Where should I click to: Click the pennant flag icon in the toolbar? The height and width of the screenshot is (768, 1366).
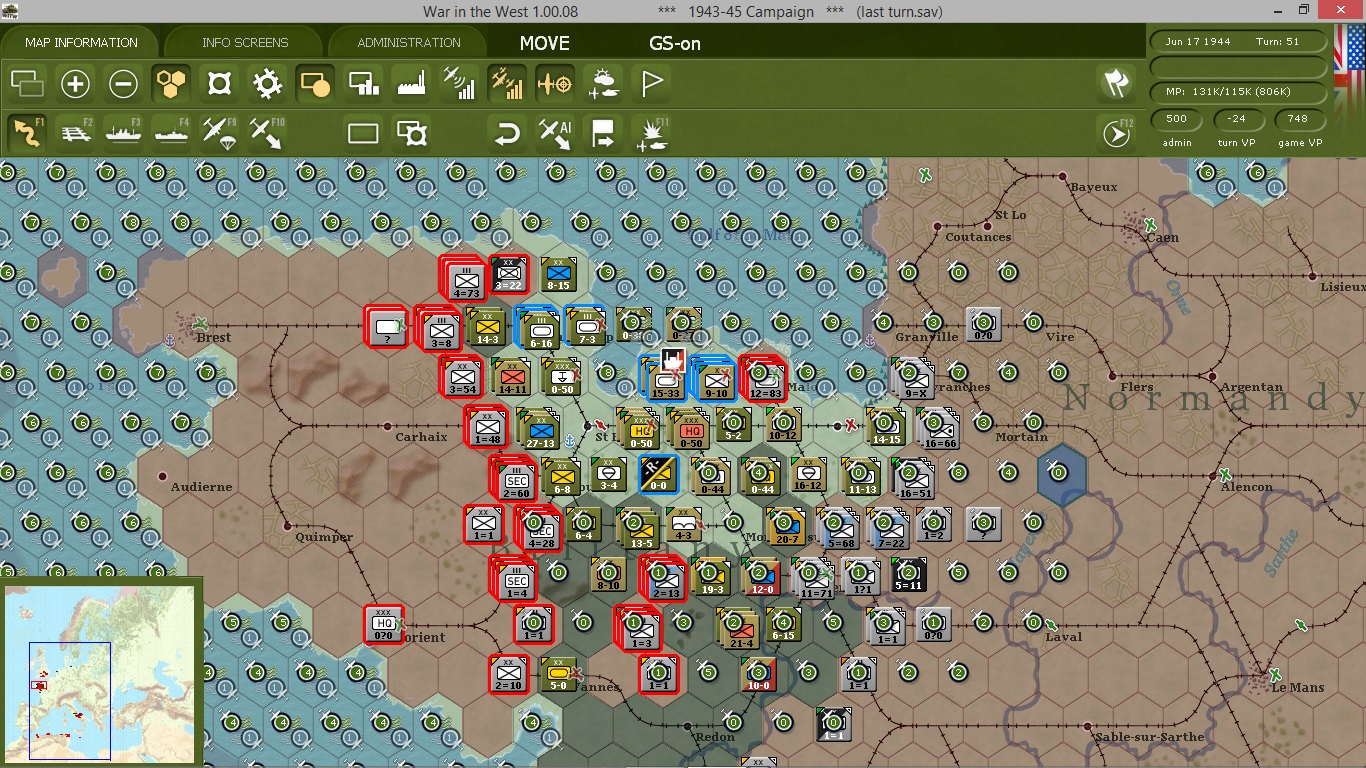pyautogui.click(x=651, y=84)
